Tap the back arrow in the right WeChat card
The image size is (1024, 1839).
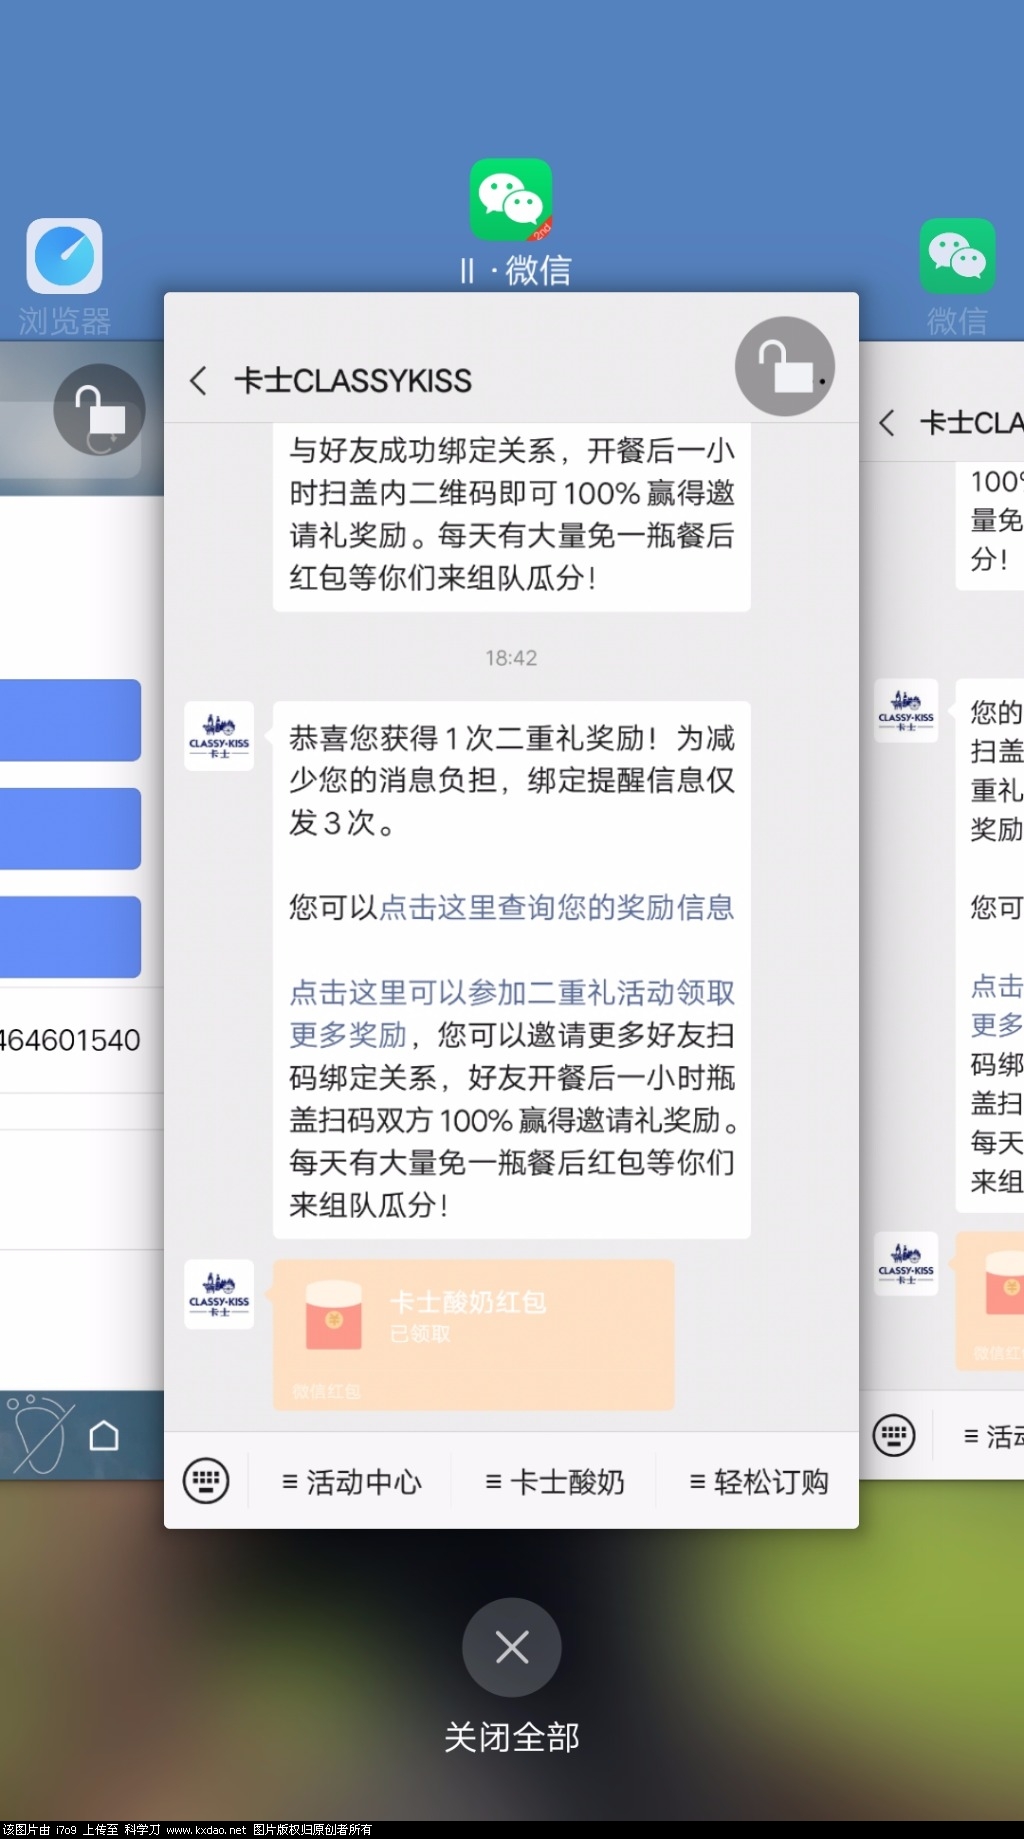[x=887, y=423]
